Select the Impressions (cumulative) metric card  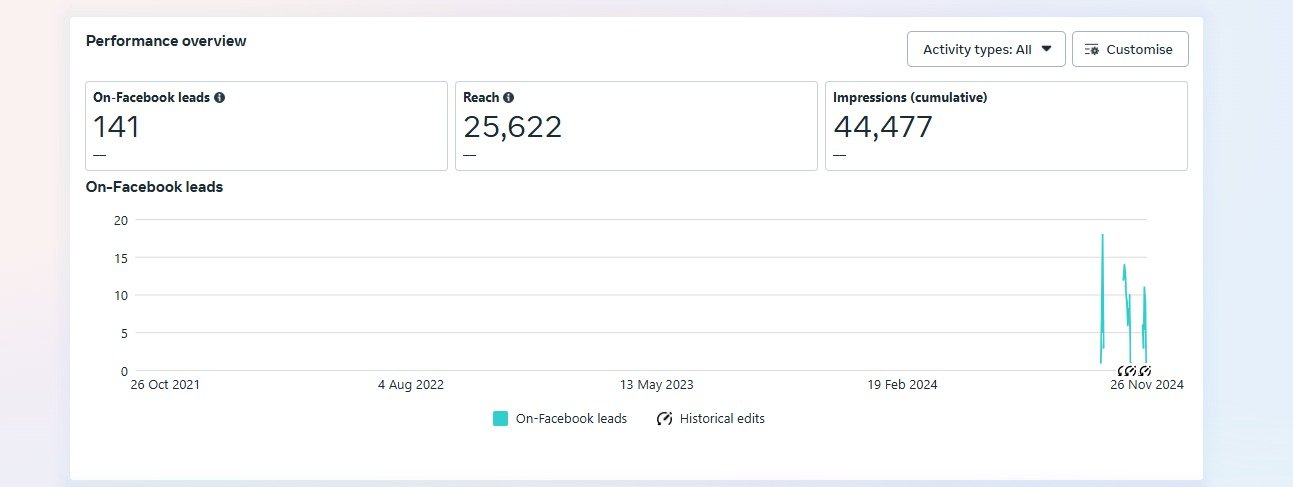1006,126
